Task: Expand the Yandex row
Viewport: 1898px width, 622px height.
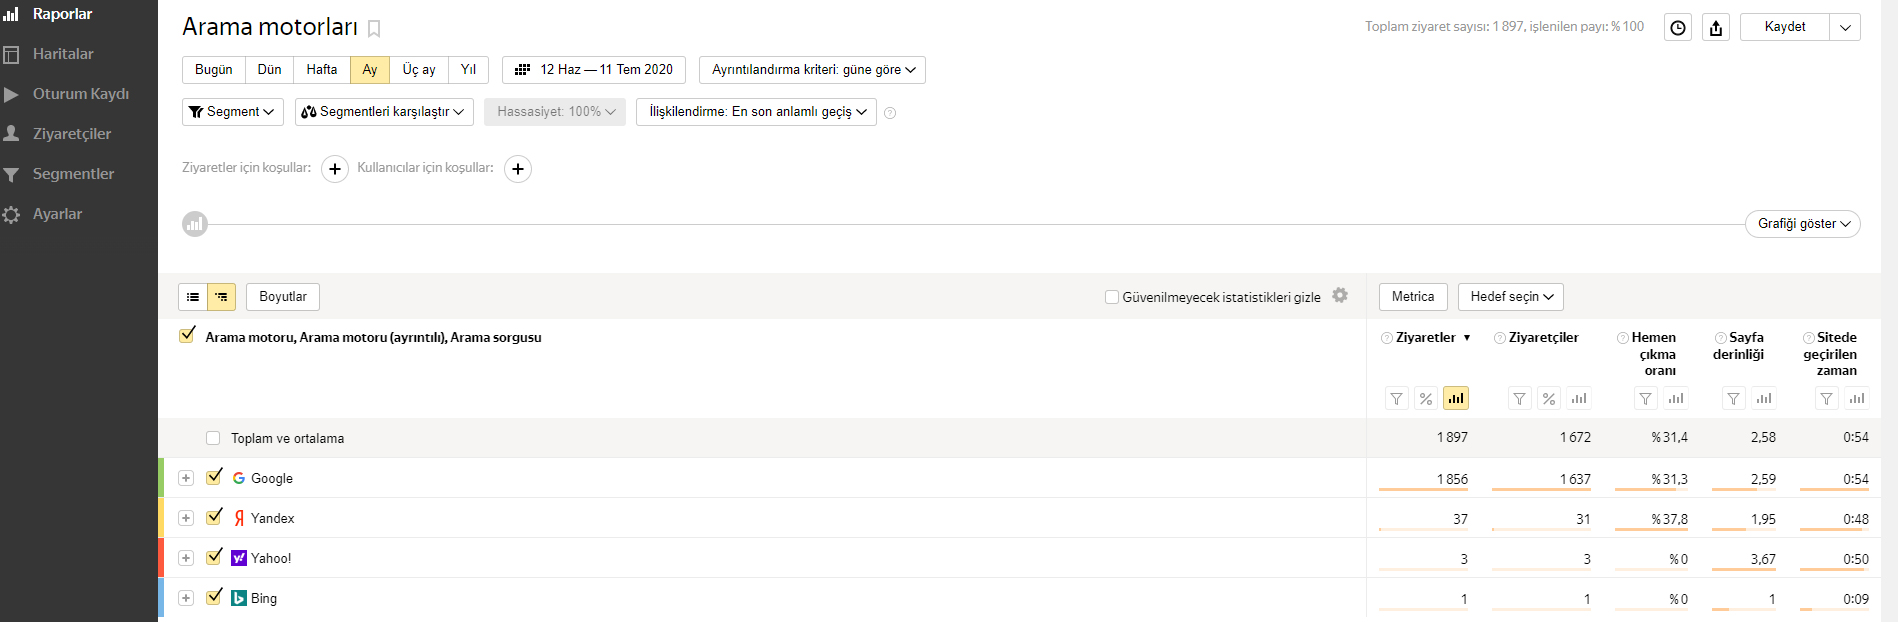Action: [x=186, y=518]
